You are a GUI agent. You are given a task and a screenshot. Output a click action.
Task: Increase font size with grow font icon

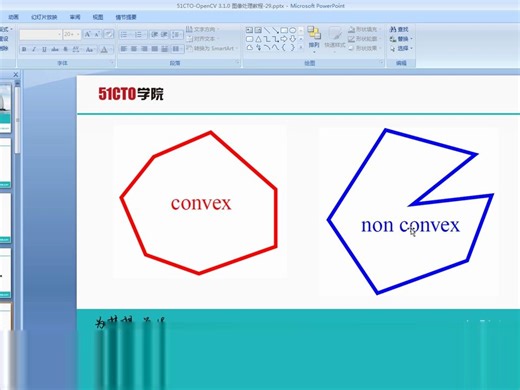87,34
